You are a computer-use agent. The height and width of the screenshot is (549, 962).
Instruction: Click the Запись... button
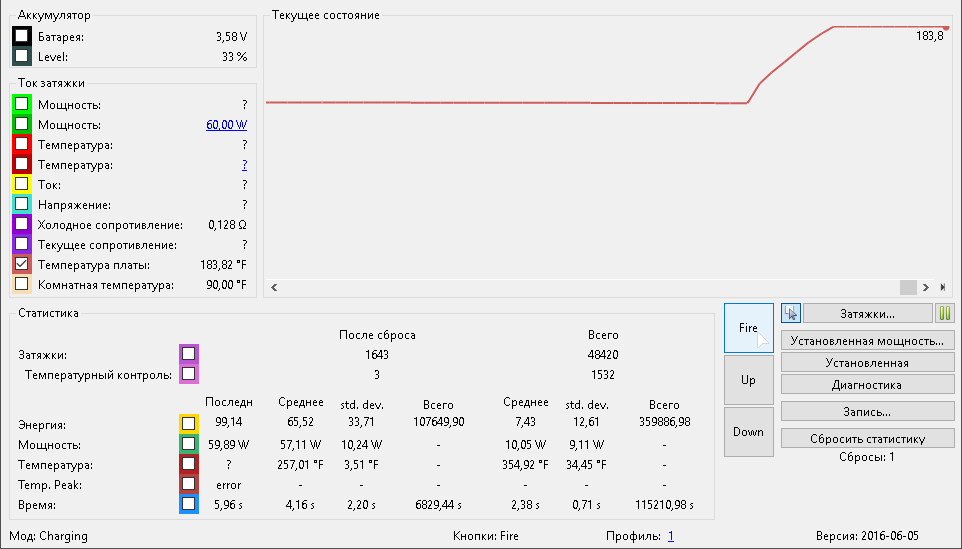[867, 412]
